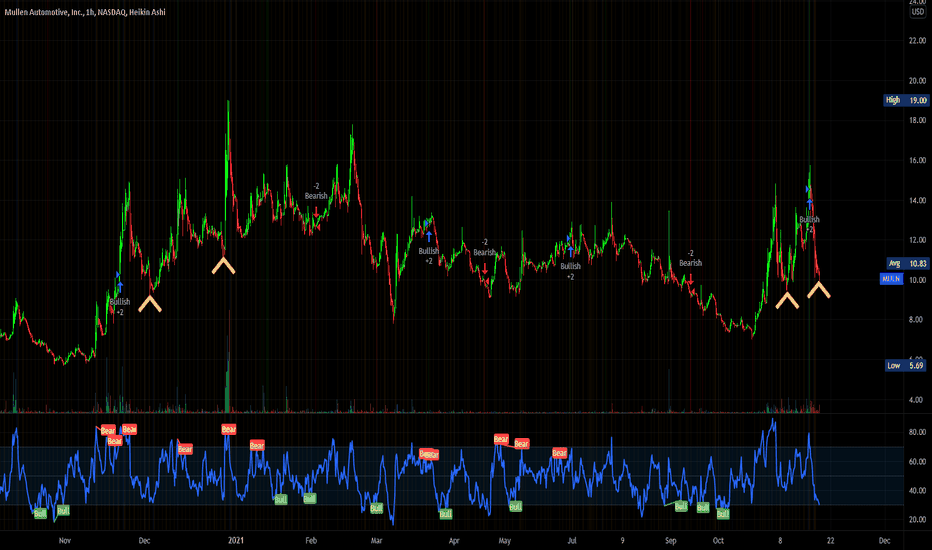Screen dimensions: 932x550
Task: Click the Oct label on time axis
Action: (718, 540)
